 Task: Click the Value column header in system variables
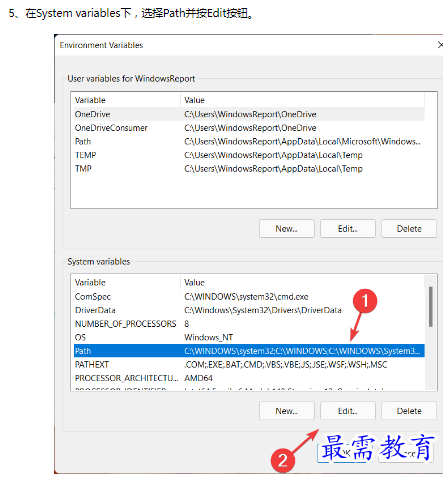click(302, 282)
